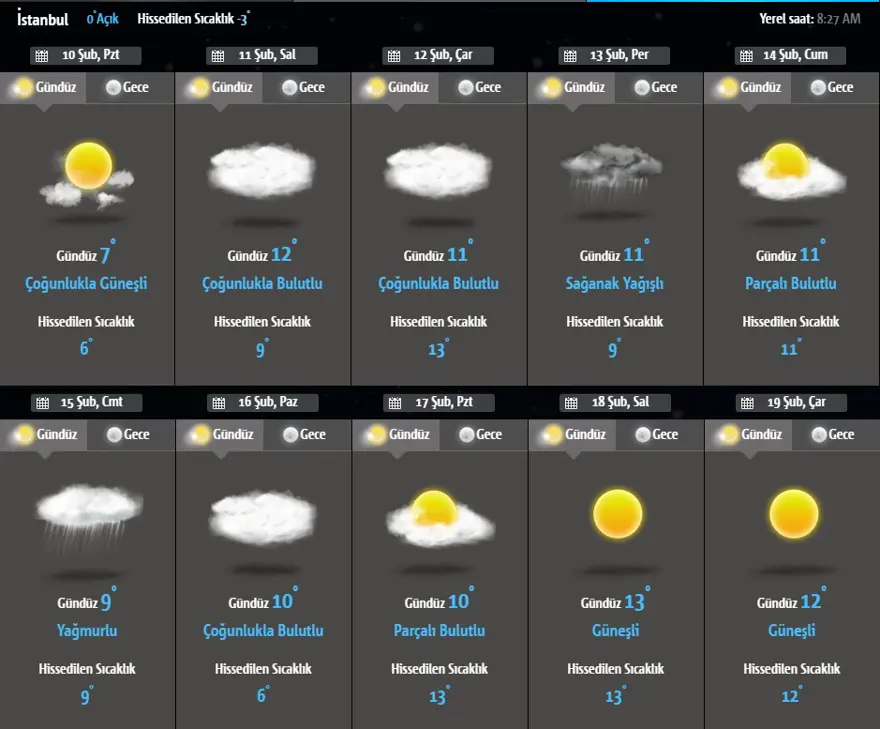The height and width of the screenshot is (729, 880).
Task: Click the sun icon for 18 Şub, Sal
Action: point(616,514)
